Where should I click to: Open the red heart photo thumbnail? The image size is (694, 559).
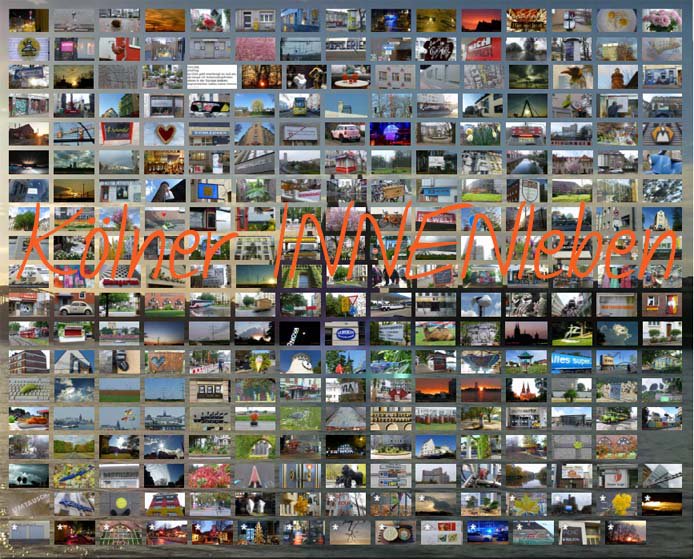[x=165, y=134]
